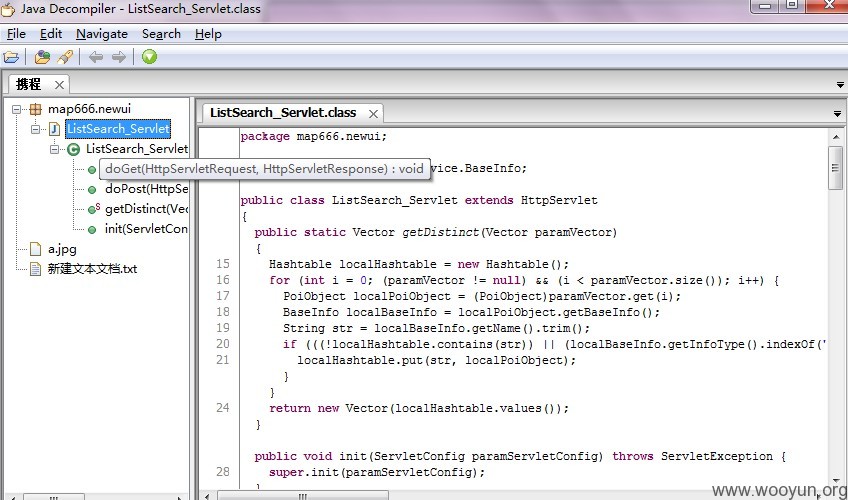
Task: Select the doPost method in the tree
Action: point(147,189)
